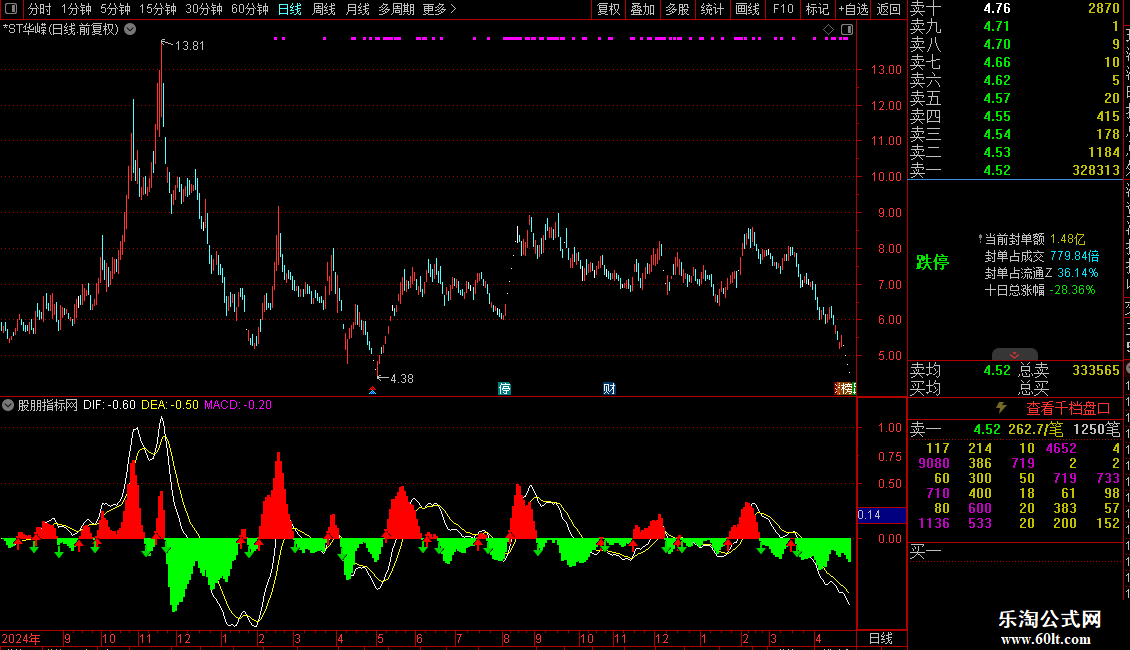This screenshot has width=1130, height=650.
Task: Click the 封单占成交 779.84倍 value
Action: point(1075,257)
